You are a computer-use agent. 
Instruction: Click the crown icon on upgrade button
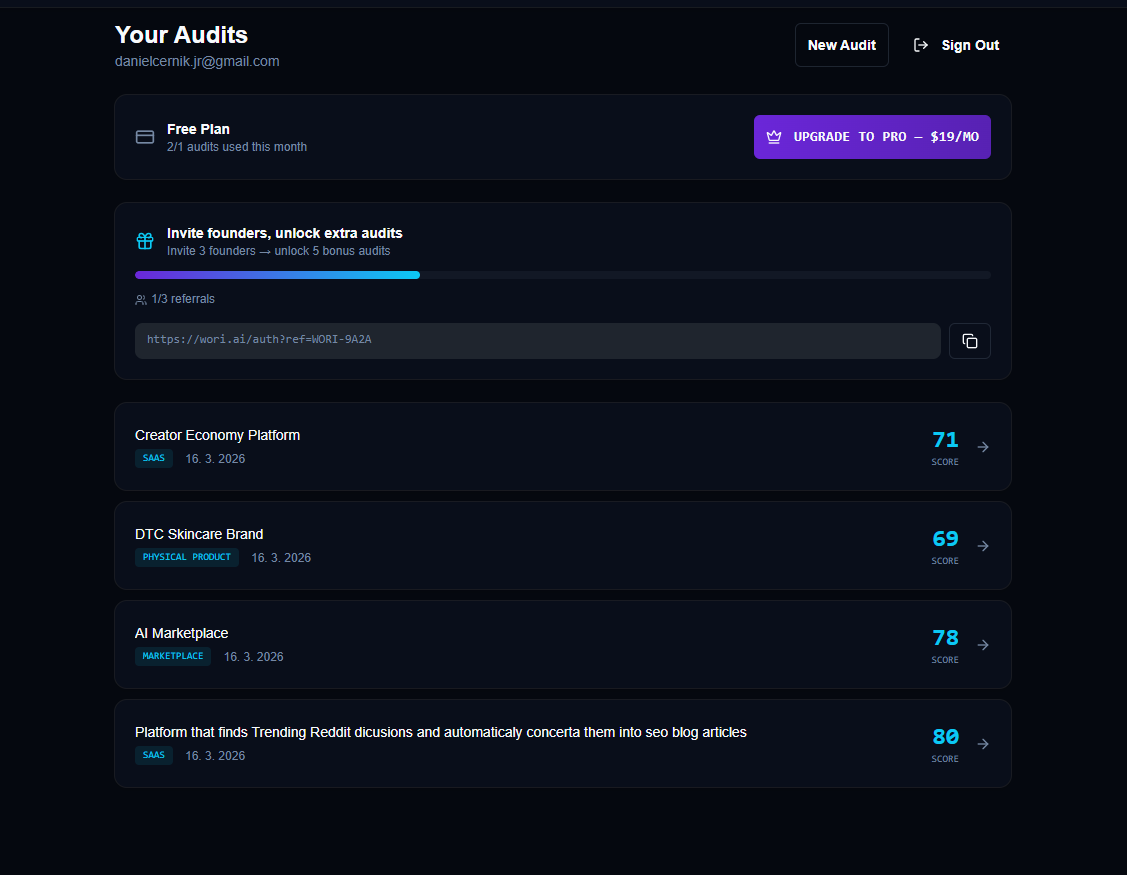click(x=774, y=137)
